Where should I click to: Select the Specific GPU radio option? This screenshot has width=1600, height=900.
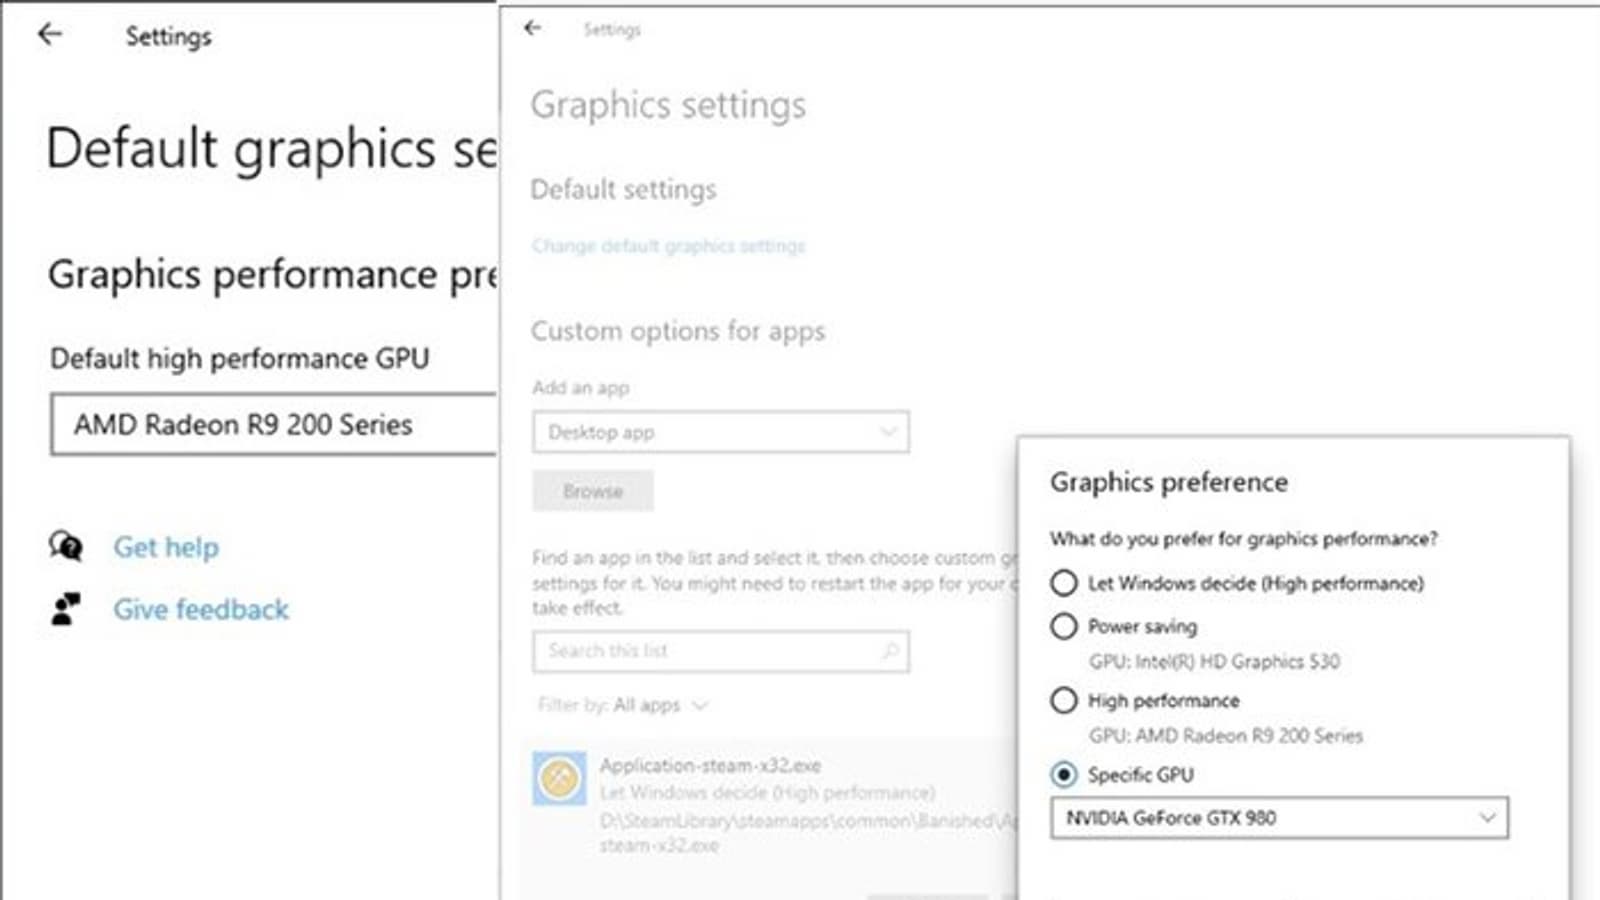pyautogui.click(x=1064, y=774)
